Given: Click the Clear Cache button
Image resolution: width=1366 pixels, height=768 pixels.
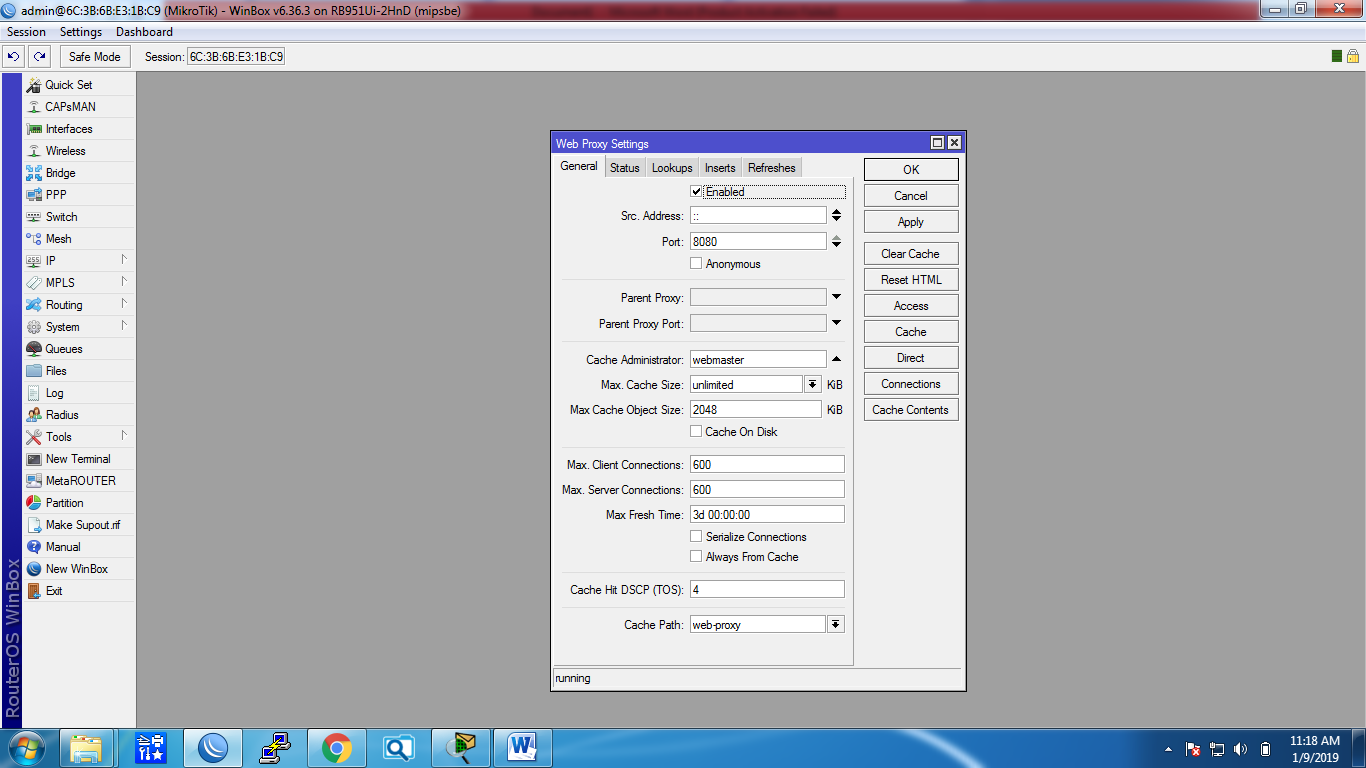Looking at the screenshot, I should click(911, 254).
